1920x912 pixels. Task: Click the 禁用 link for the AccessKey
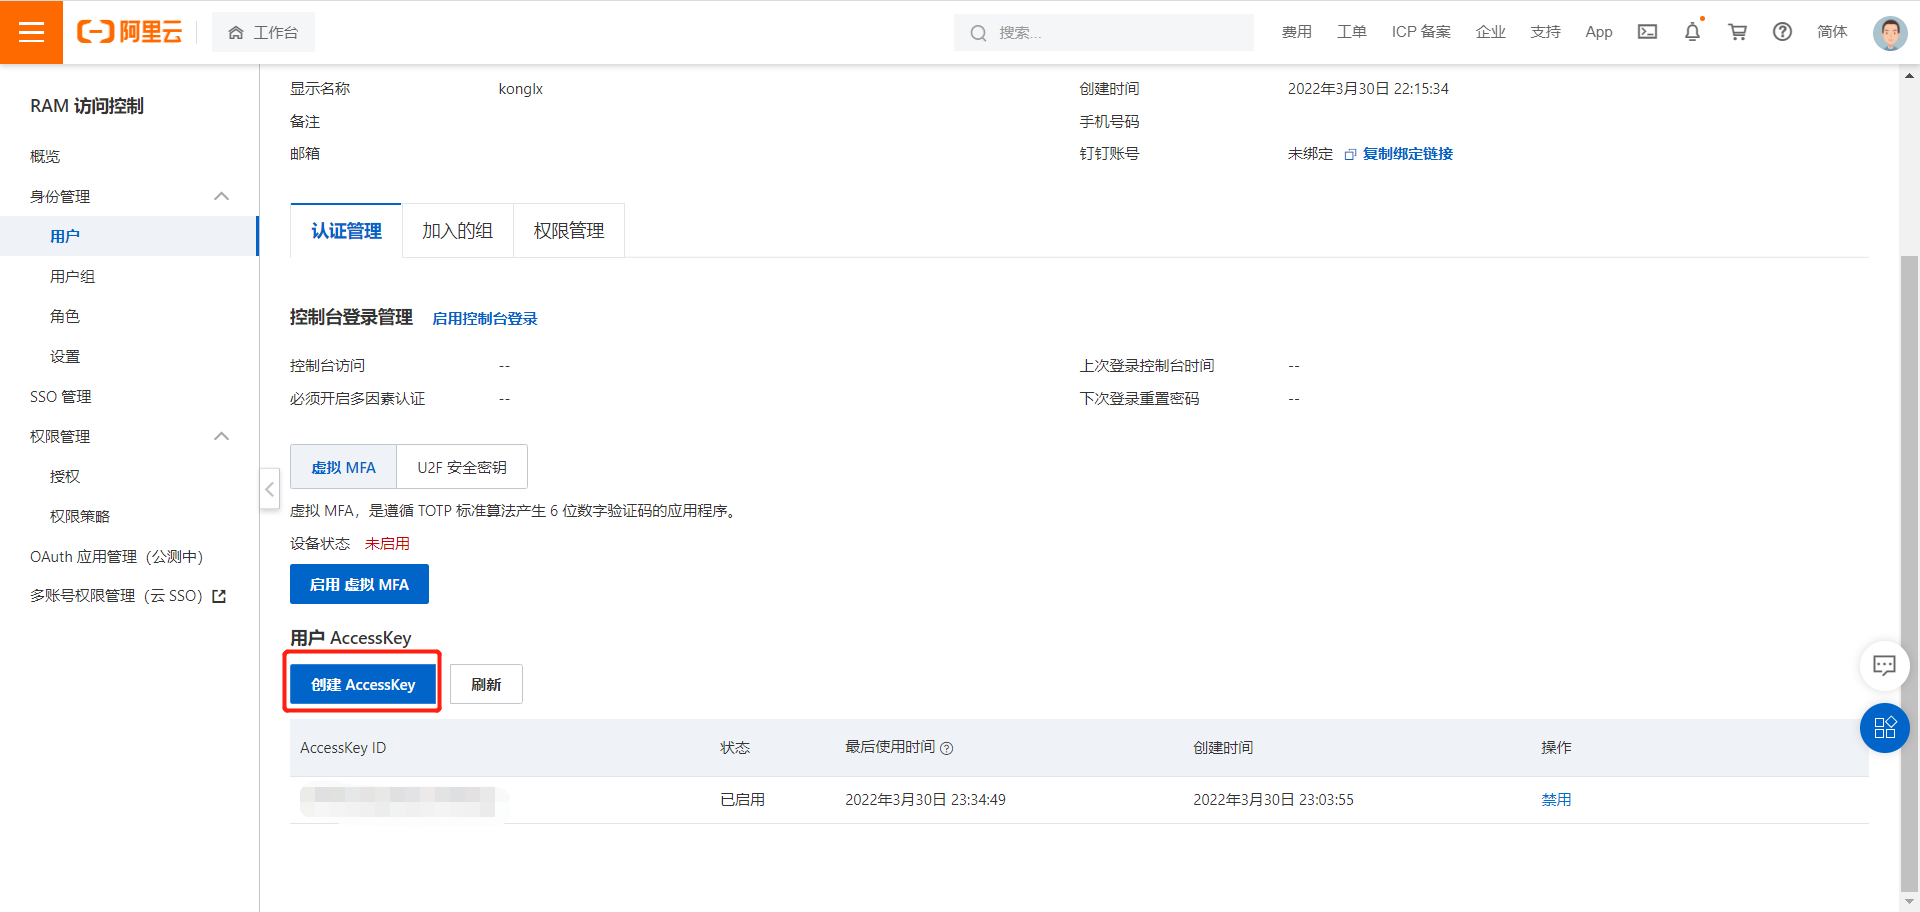pyautogui.click(x=1555, y=800)
